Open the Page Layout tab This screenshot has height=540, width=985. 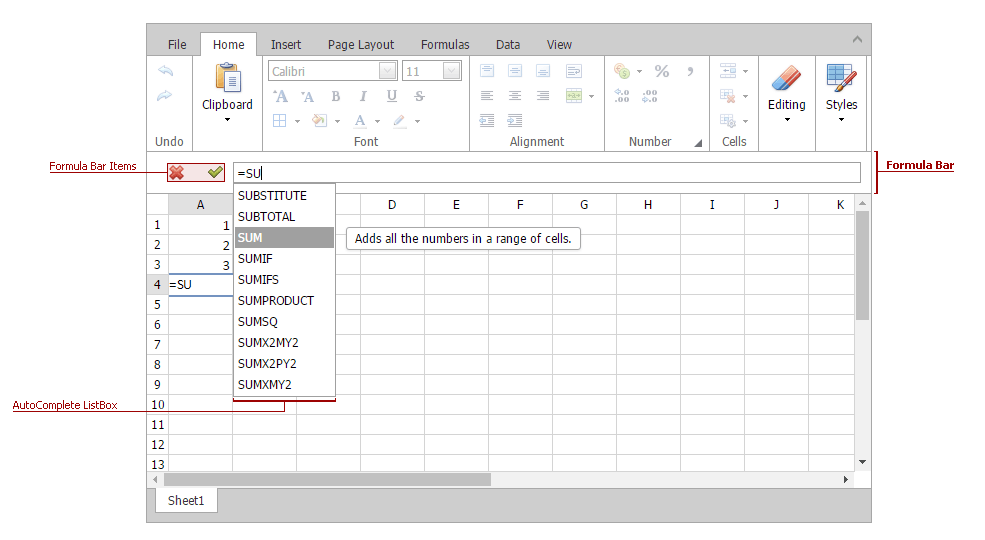click(x=361, y=44)
